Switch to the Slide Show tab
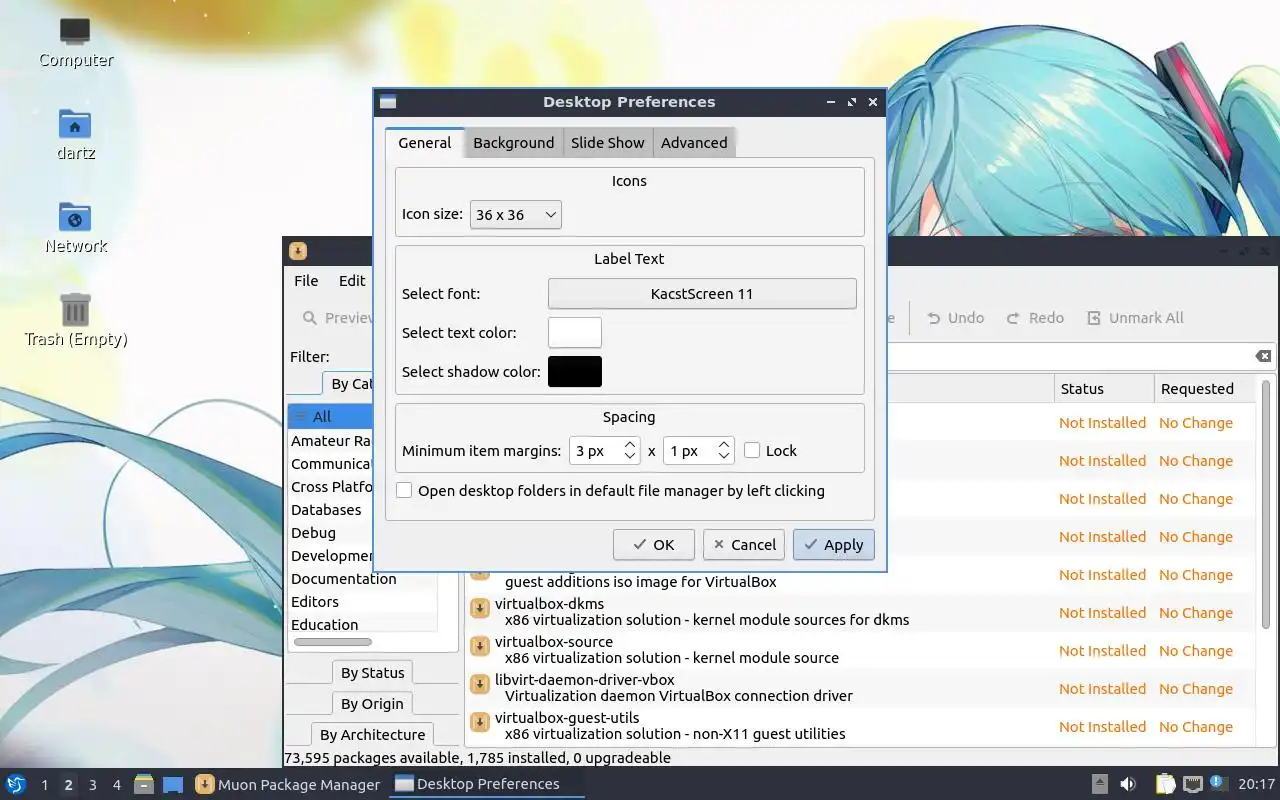Viewport: 1280px width, 800px height. [x=608, y=143]
